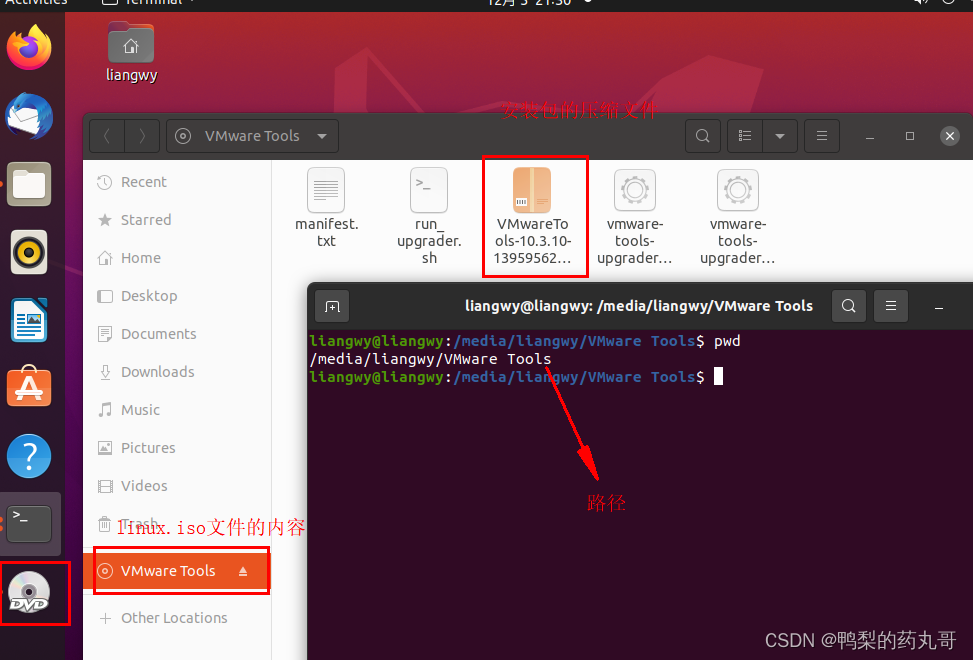Open Firefox from the dock
The image size is (973, 660).
(x=29, y=48)
